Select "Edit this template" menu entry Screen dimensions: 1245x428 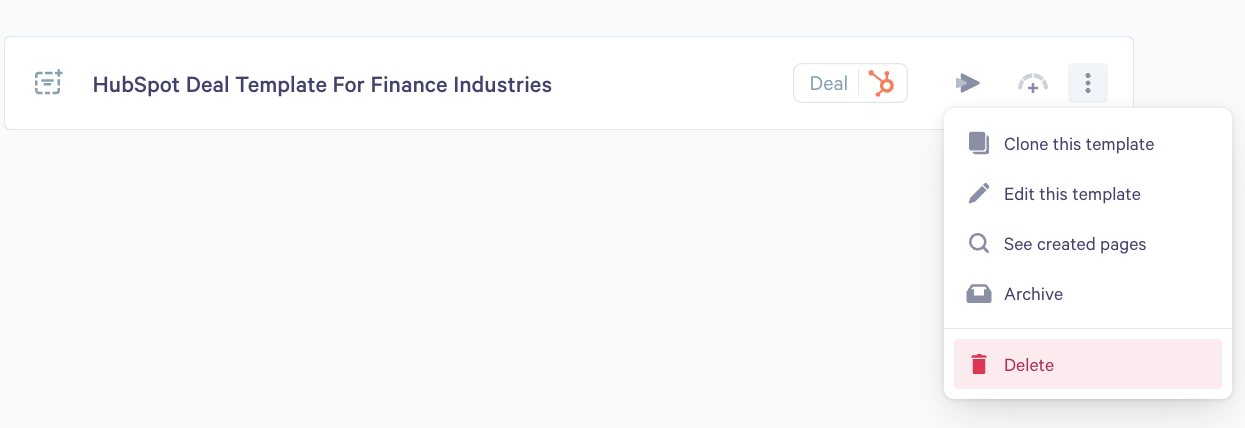tap(1072, 194)
